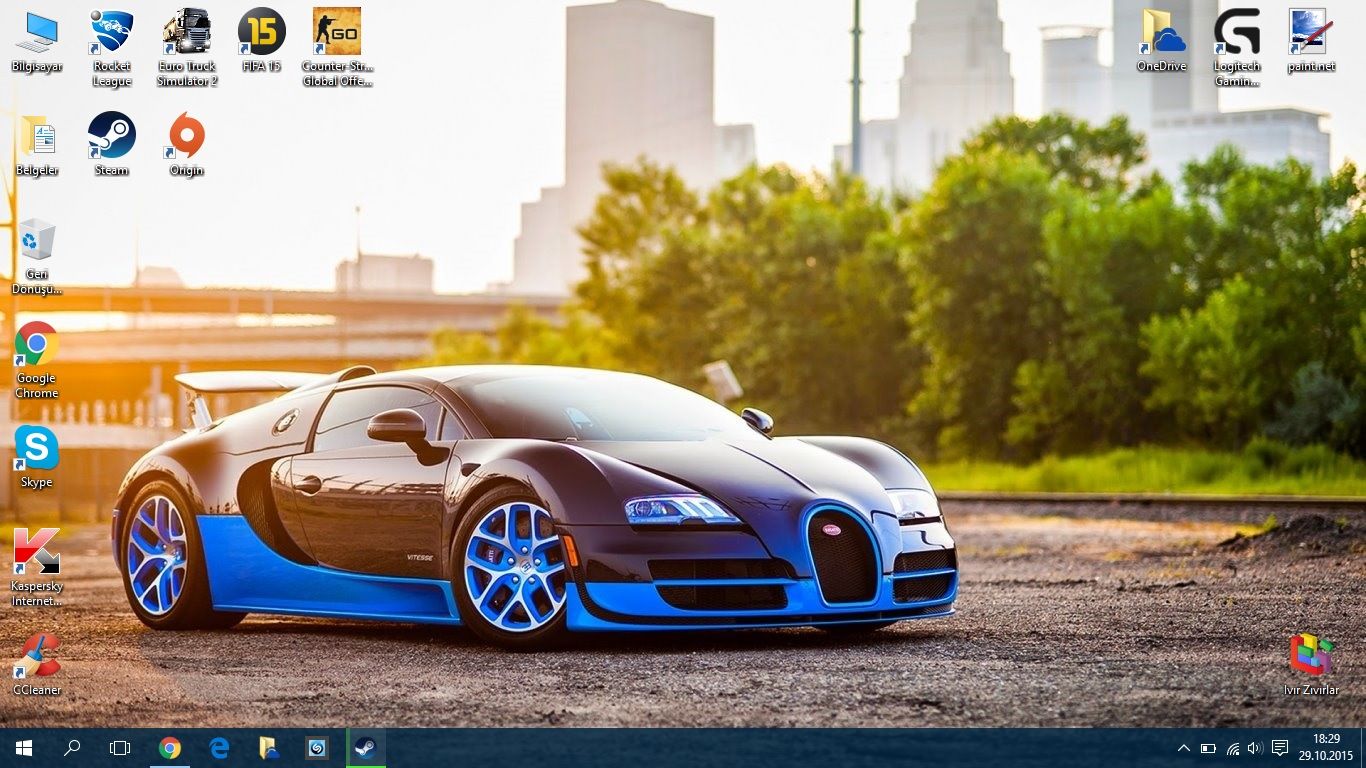1366x768 pixels.
Task: Select the FIFA 15 desktop shortcut
Action: (x=262, y=42)
